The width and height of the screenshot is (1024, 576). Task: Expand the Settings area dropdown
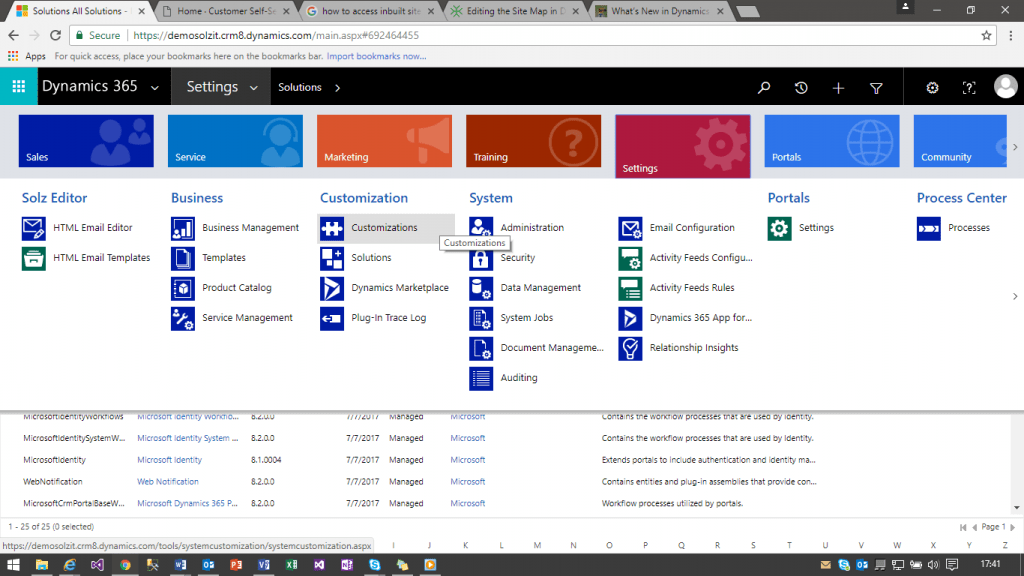pyautogui.click(x=254, y=88)
